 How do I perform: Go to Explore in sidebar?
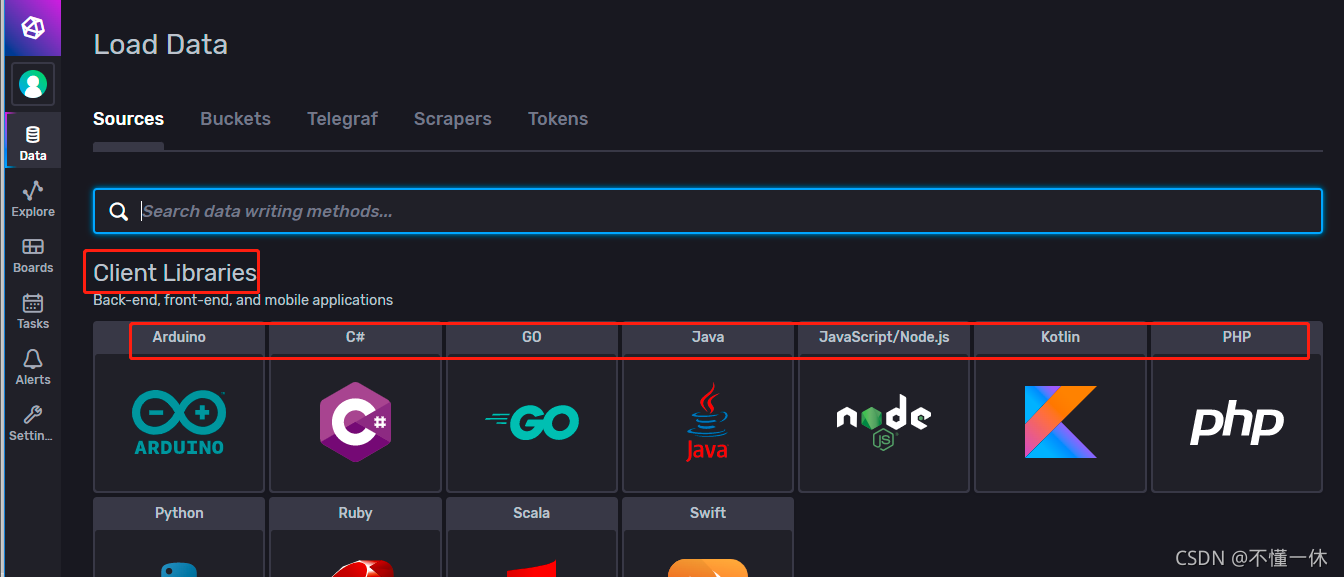(x=33, y=197)
